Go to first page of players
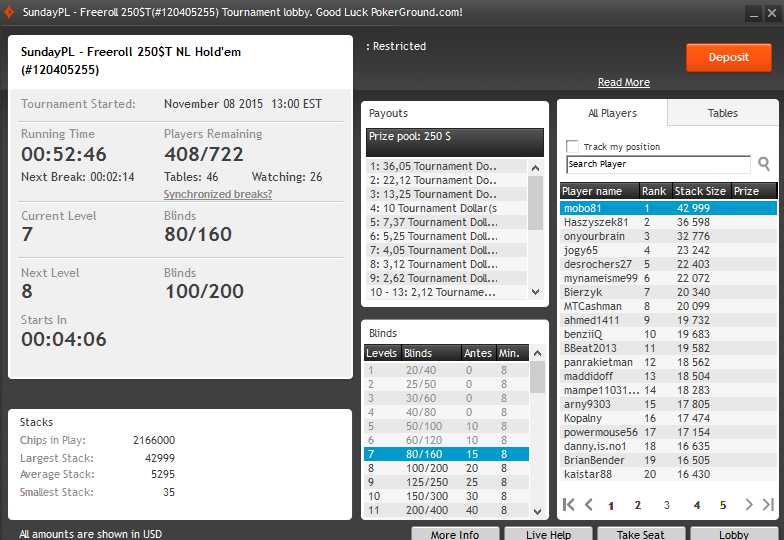The width and height of the screenshot is (784, 540). (568, 505)
